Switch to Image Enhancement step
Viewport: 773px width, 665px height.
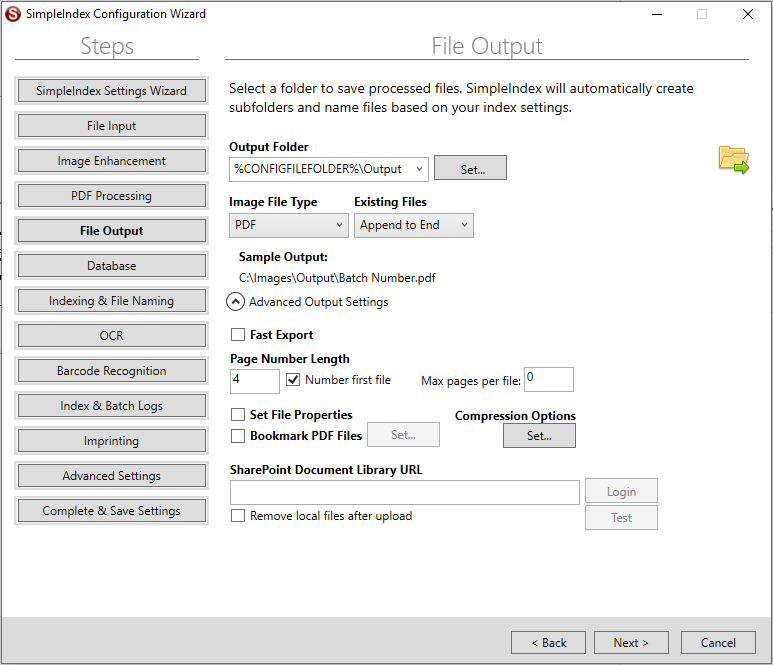click(x=111, y=161)
